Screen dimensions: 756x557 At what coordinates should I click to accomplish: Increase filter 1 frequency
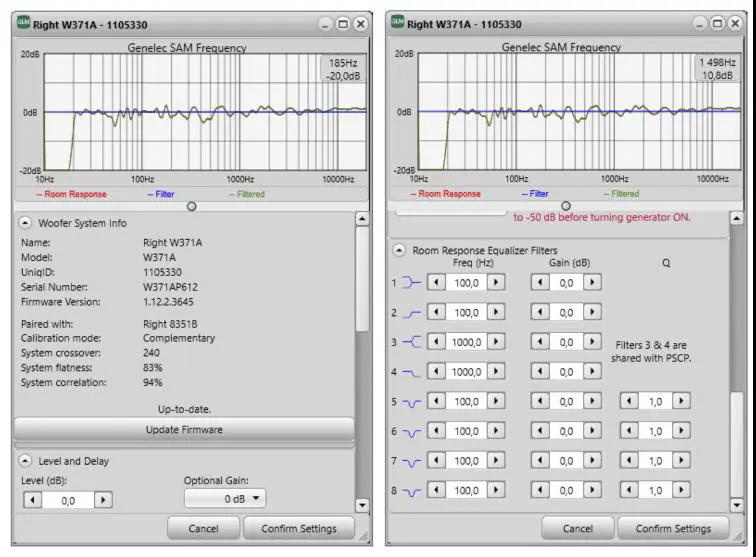[496, 282]
